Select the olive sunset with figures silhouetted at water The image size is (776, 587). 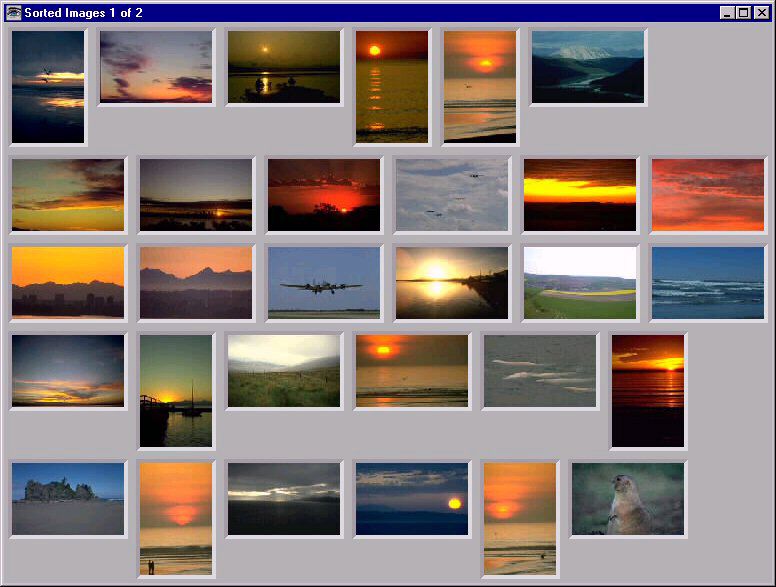coord(284,67)
